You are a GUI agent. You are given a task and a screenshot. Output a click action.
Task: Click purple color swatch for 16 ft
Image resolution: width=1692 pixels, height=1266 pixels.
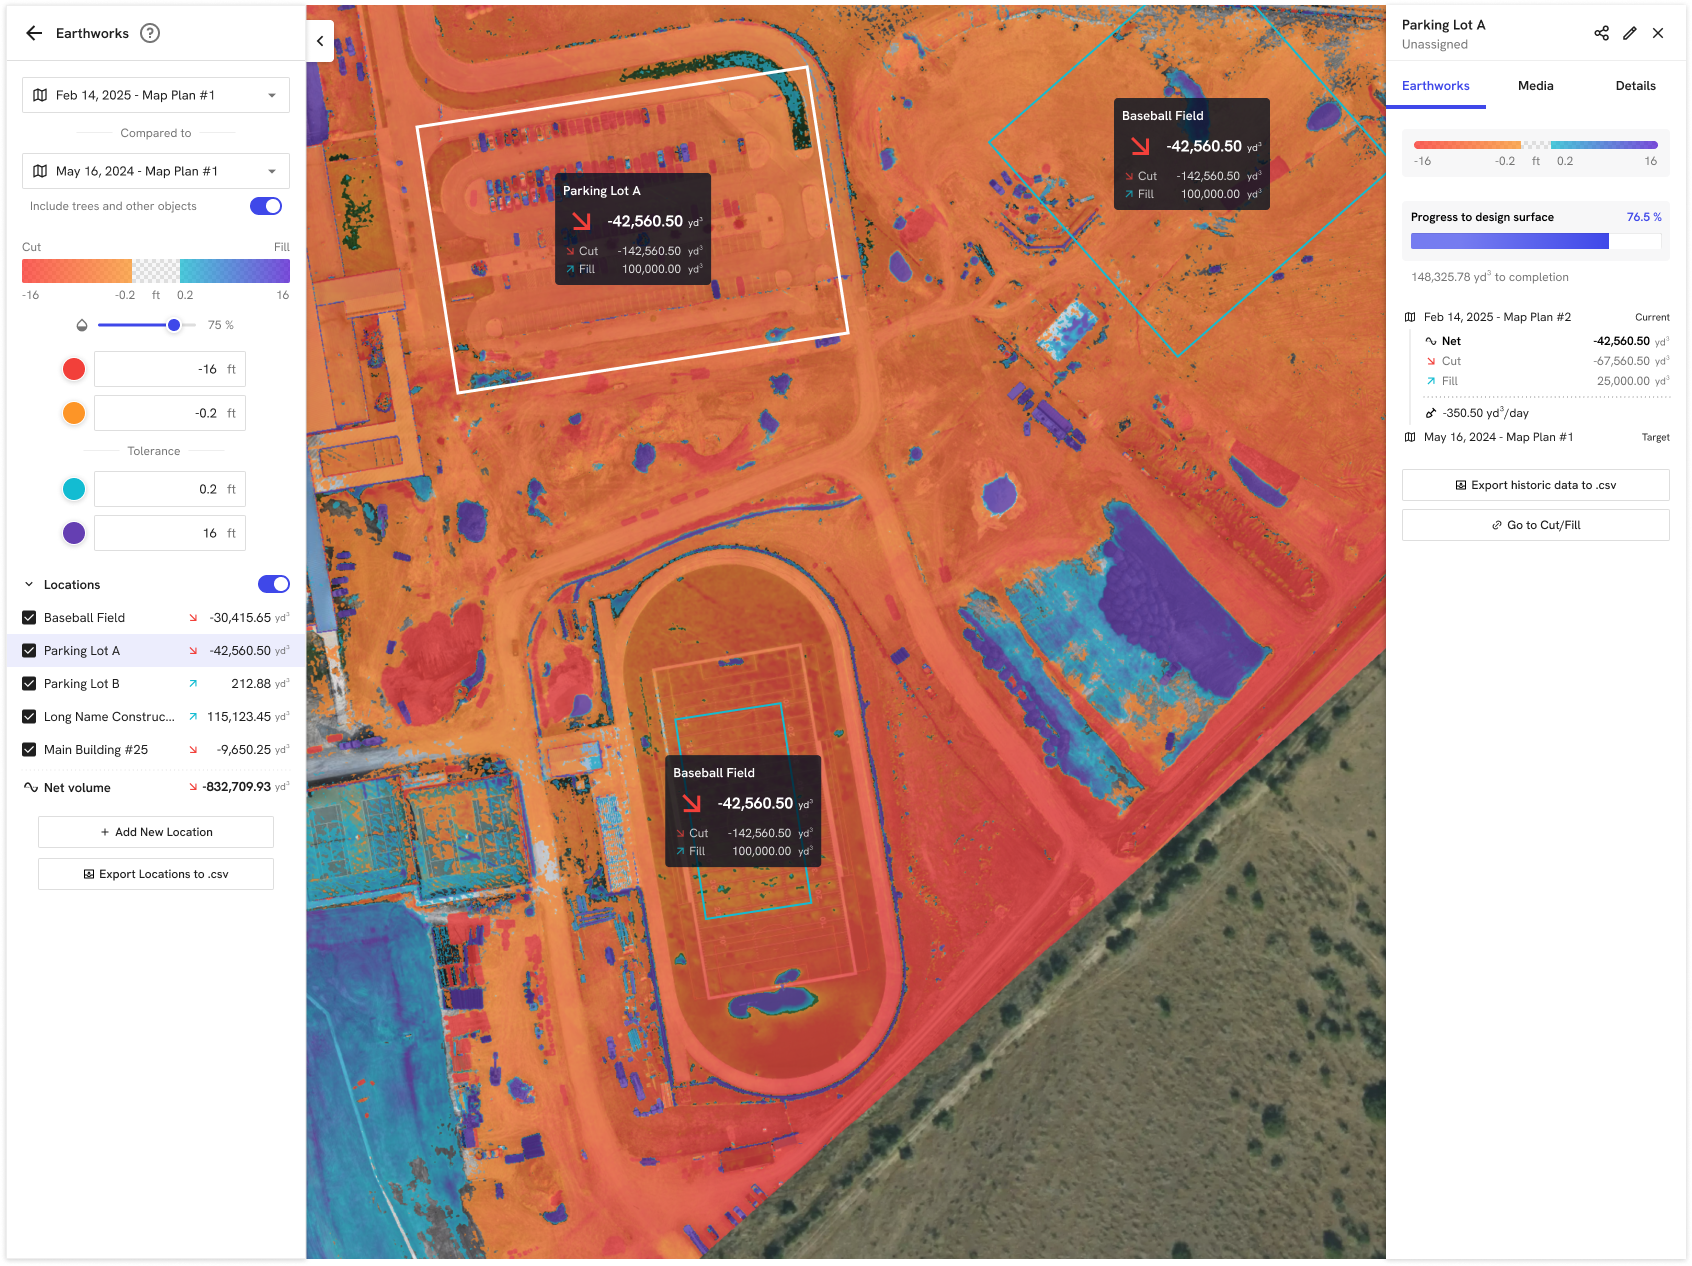point(74,533)
